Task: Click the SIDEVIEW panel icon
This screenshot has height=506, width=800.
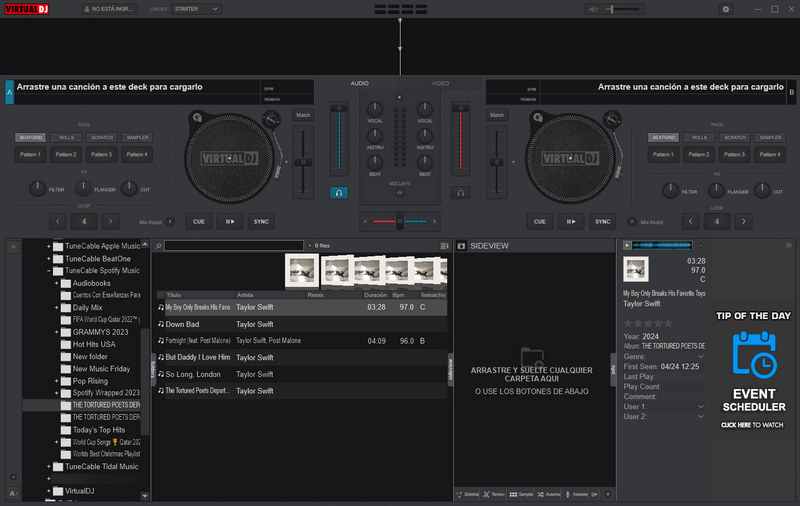Action: (461, 246)
